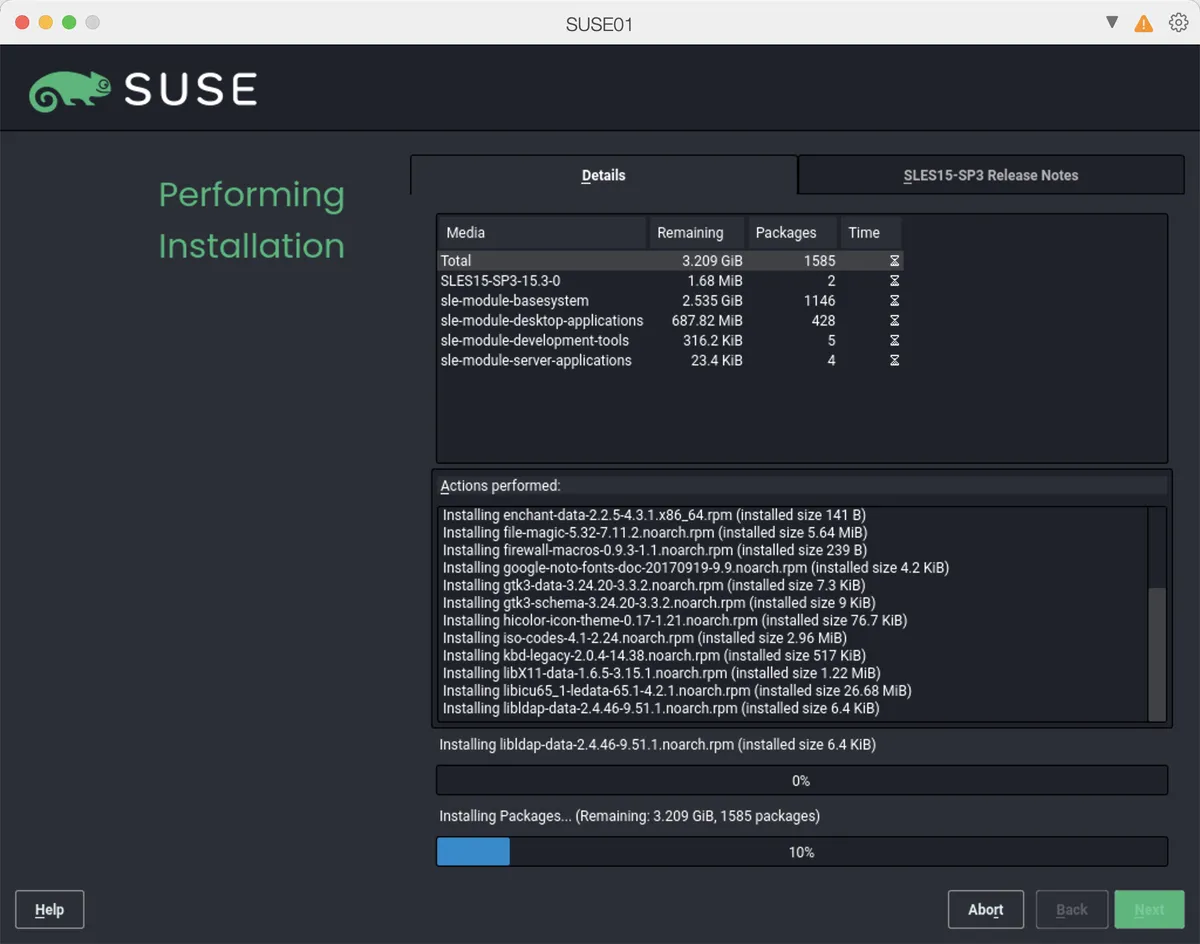The height and width of the screenshot is (944, 1200).
Task: Select the sle-module-basesystem row
Action: coord(600,300)
